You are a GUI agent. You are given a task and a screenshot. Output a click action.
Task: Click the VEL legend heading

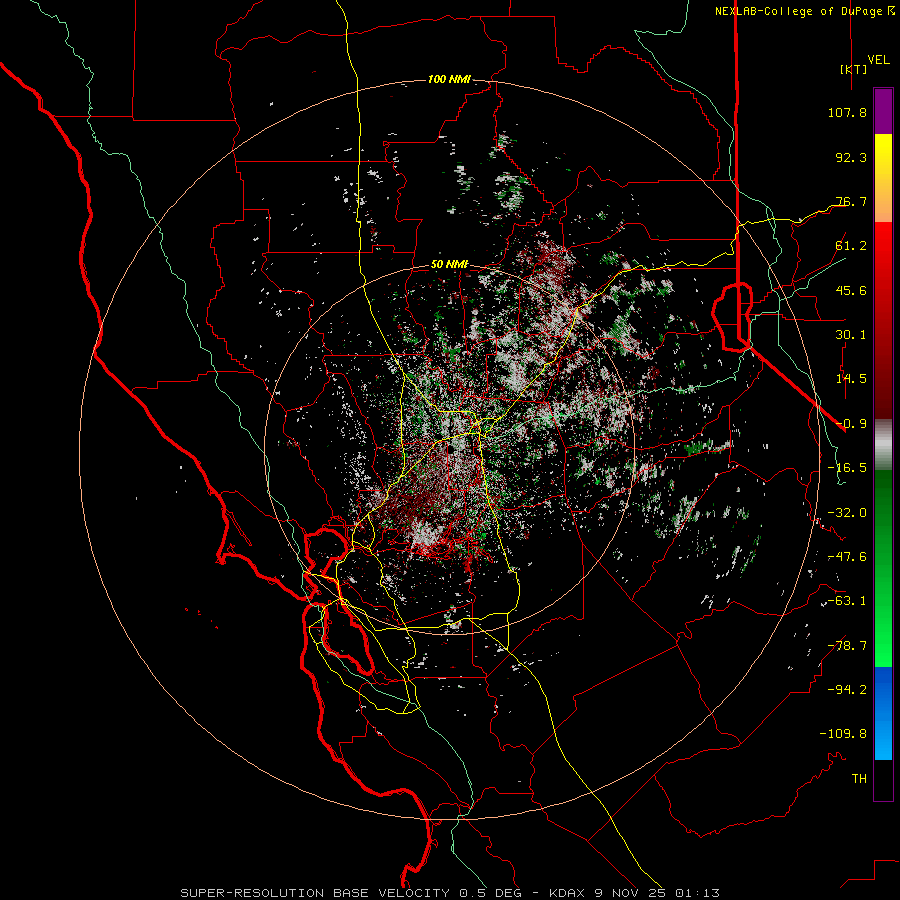(x=878, y=60)
